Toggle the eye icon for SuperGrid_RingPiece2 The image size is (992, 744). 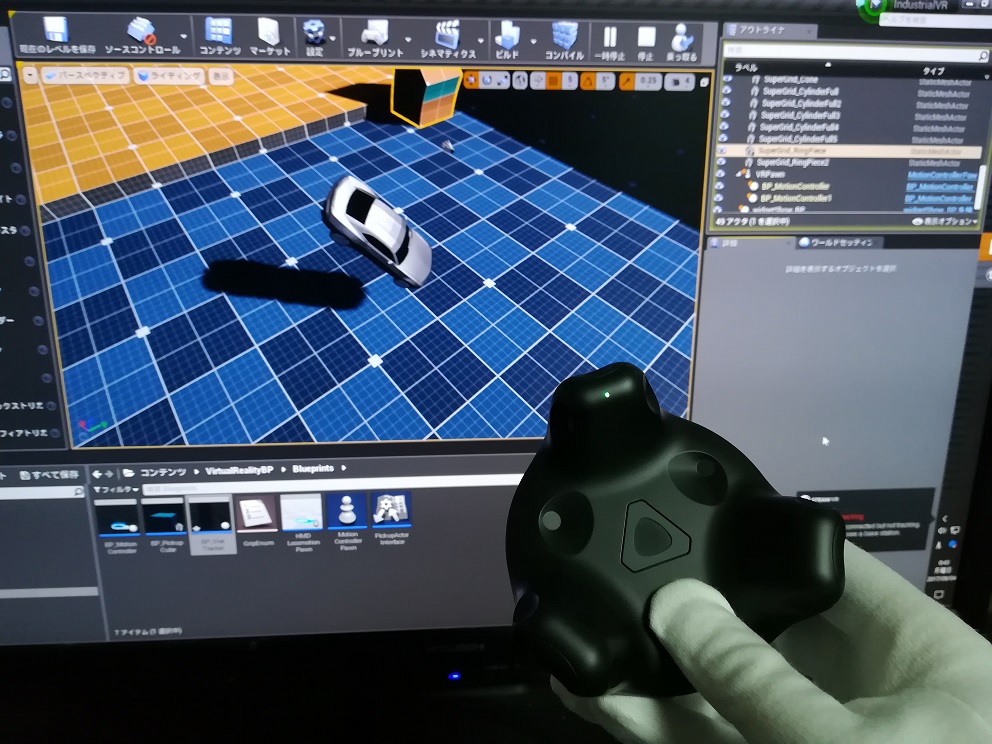click(721, 162)
